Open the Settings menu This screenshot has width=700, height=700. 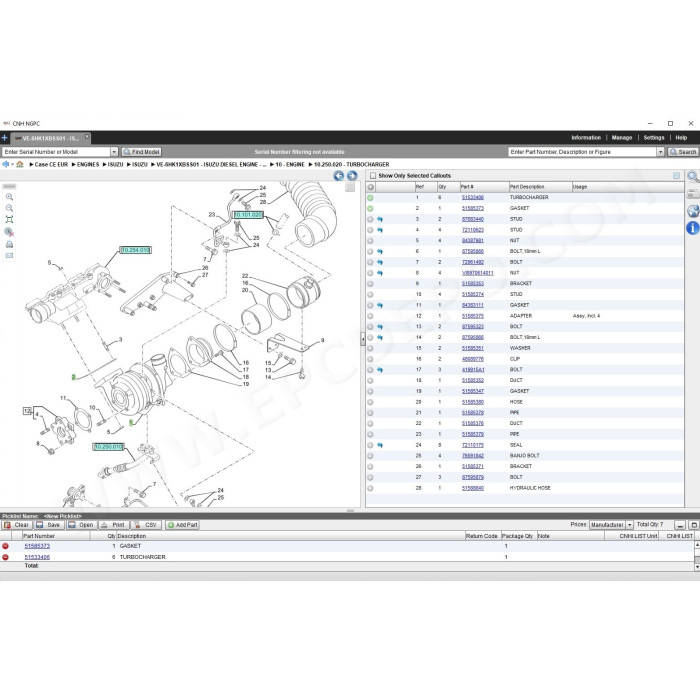(x=654, y=138)
